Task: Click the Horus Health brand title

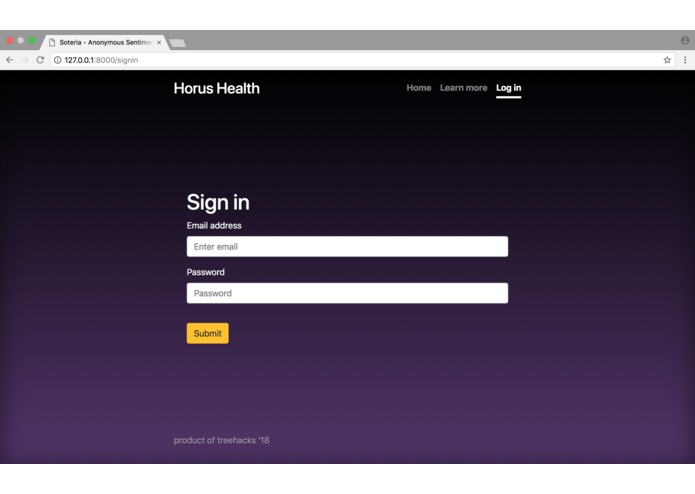Action: pos(216,88)
